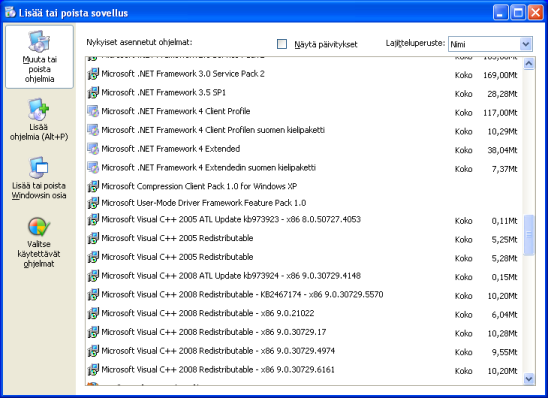Click icon of Visual C++ 2008 x86 9.0.30729.4974

93,351
